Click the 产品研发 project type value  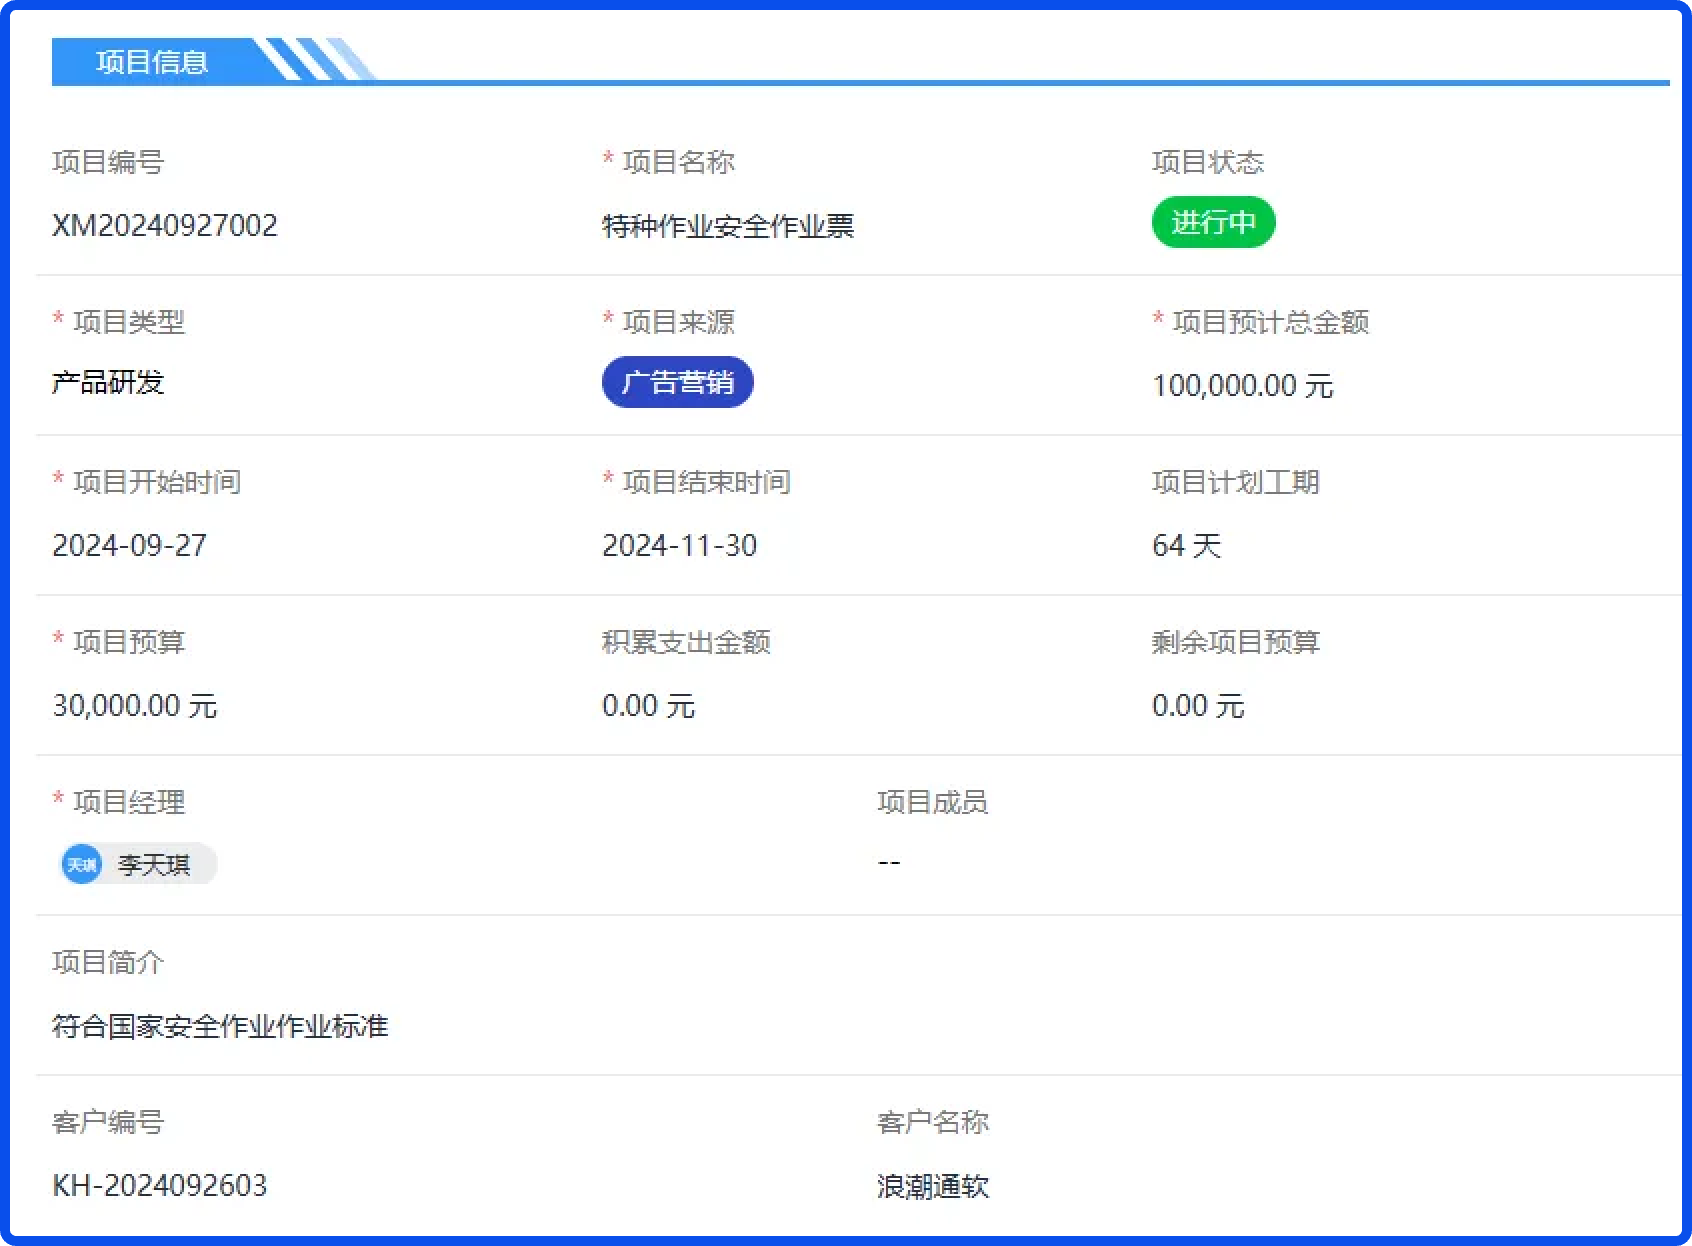(108, 382)
